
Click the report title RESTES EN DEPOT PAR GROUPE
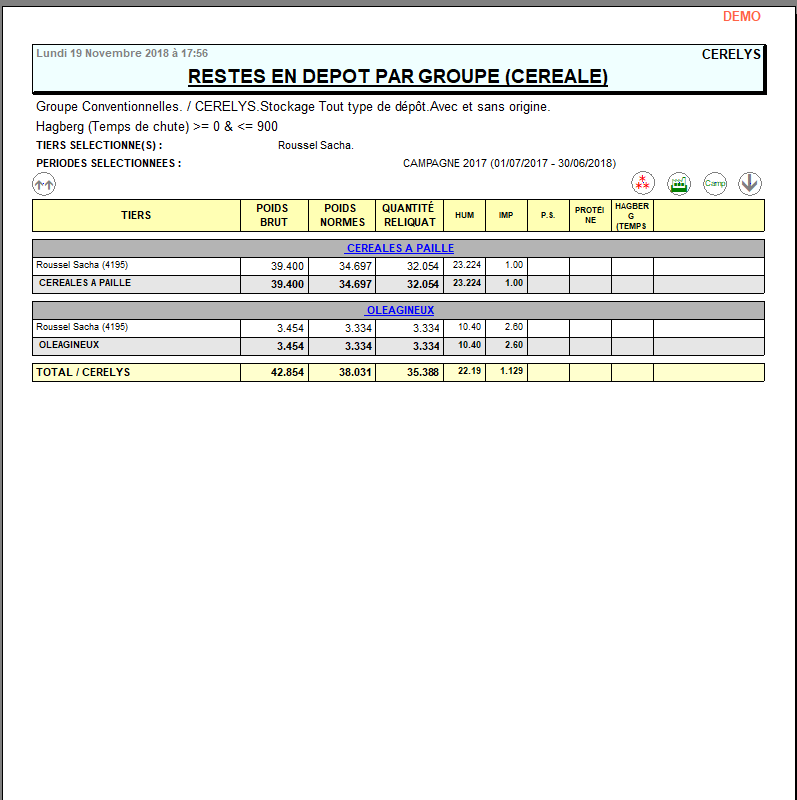click(x=398, y=77)
